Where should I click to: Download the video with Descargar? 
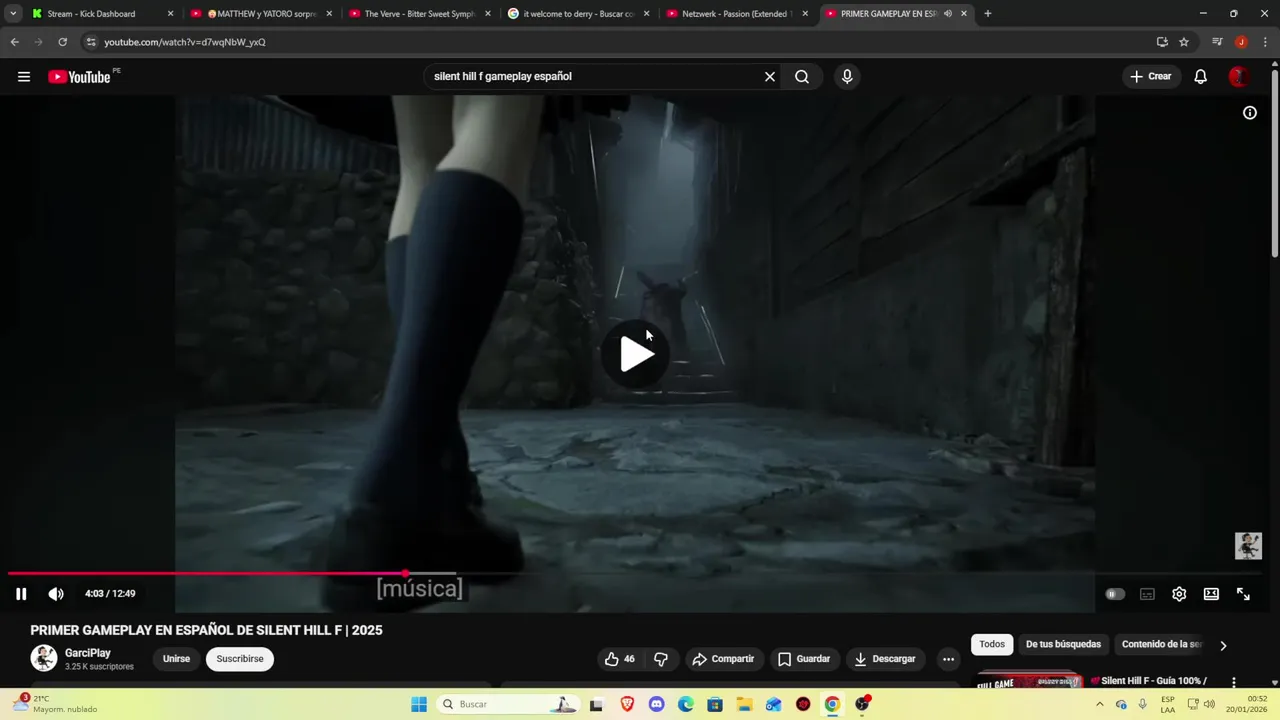pyautogui.click(x=885, y=659)
